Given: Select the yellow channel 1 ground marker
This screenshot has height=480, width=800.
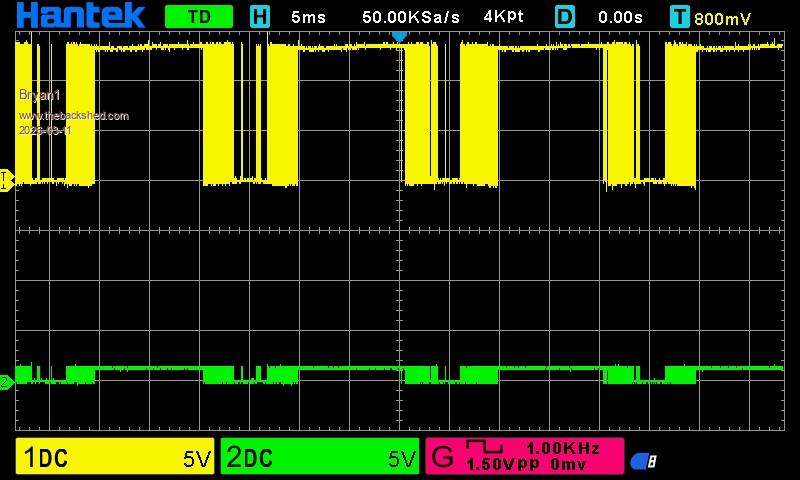Looking at the screenshot, I should tap(6, 179).
